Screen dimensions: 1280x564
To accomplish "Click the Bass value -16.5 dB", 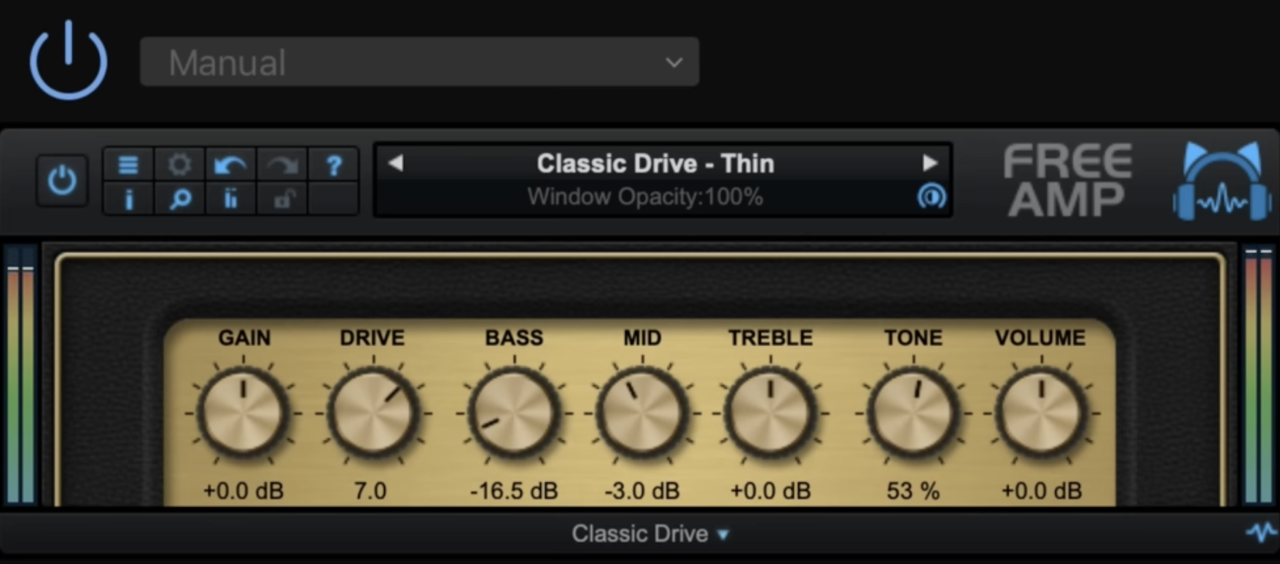I will [x=514, y=491].
